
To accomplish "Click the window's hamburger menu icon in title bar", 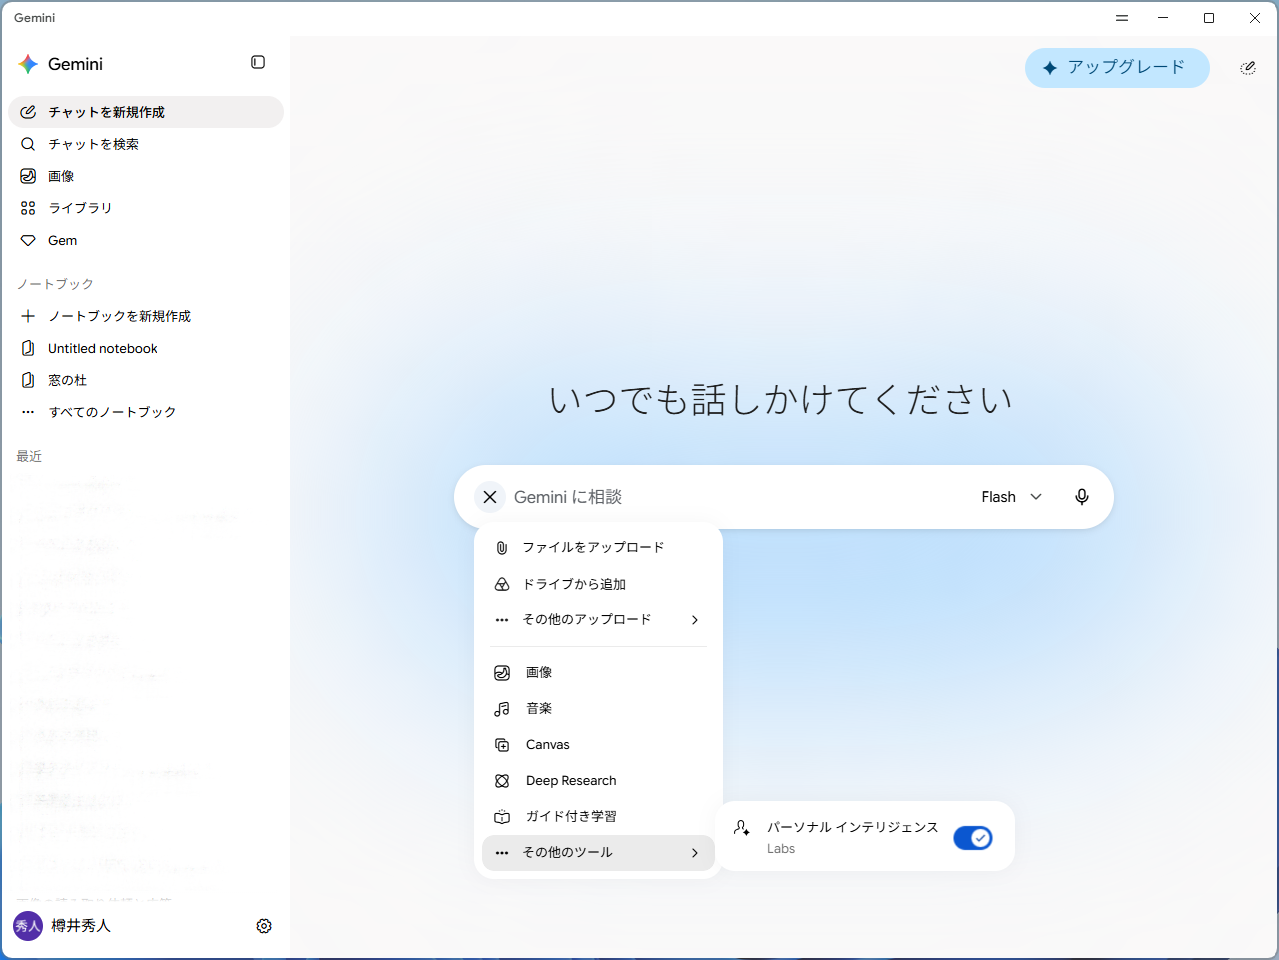I will tap(1122, 18).
